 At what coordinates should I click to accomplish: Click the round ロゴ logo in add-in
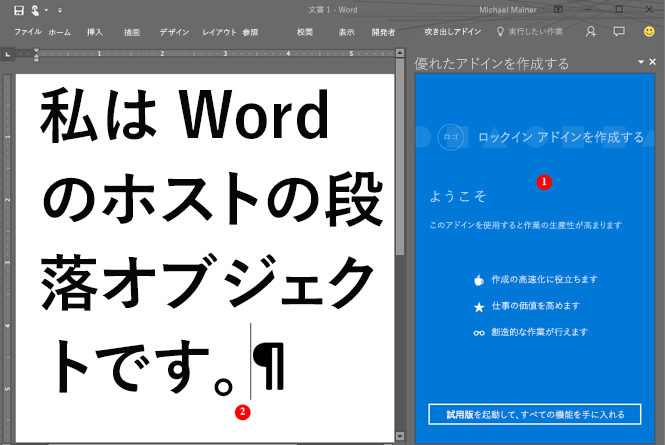(450, 137)
